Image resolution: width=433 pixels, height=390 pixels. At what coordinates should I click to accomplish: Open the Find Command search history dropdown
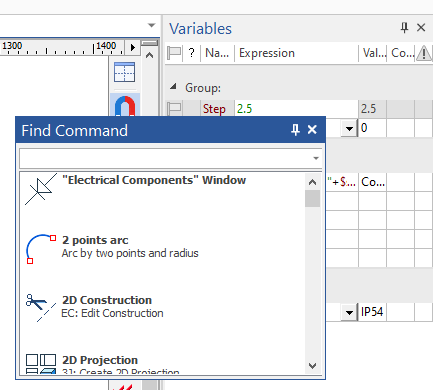tap(316, 159)
